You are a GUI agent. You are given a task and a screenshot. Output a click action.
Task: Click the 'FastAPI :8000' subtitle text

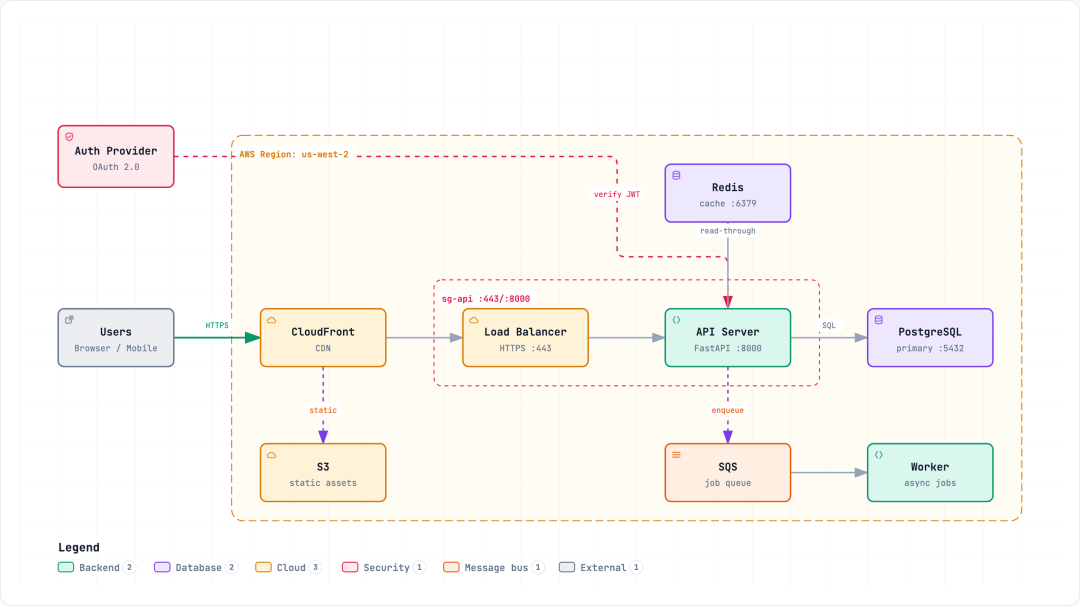[728, 348]
